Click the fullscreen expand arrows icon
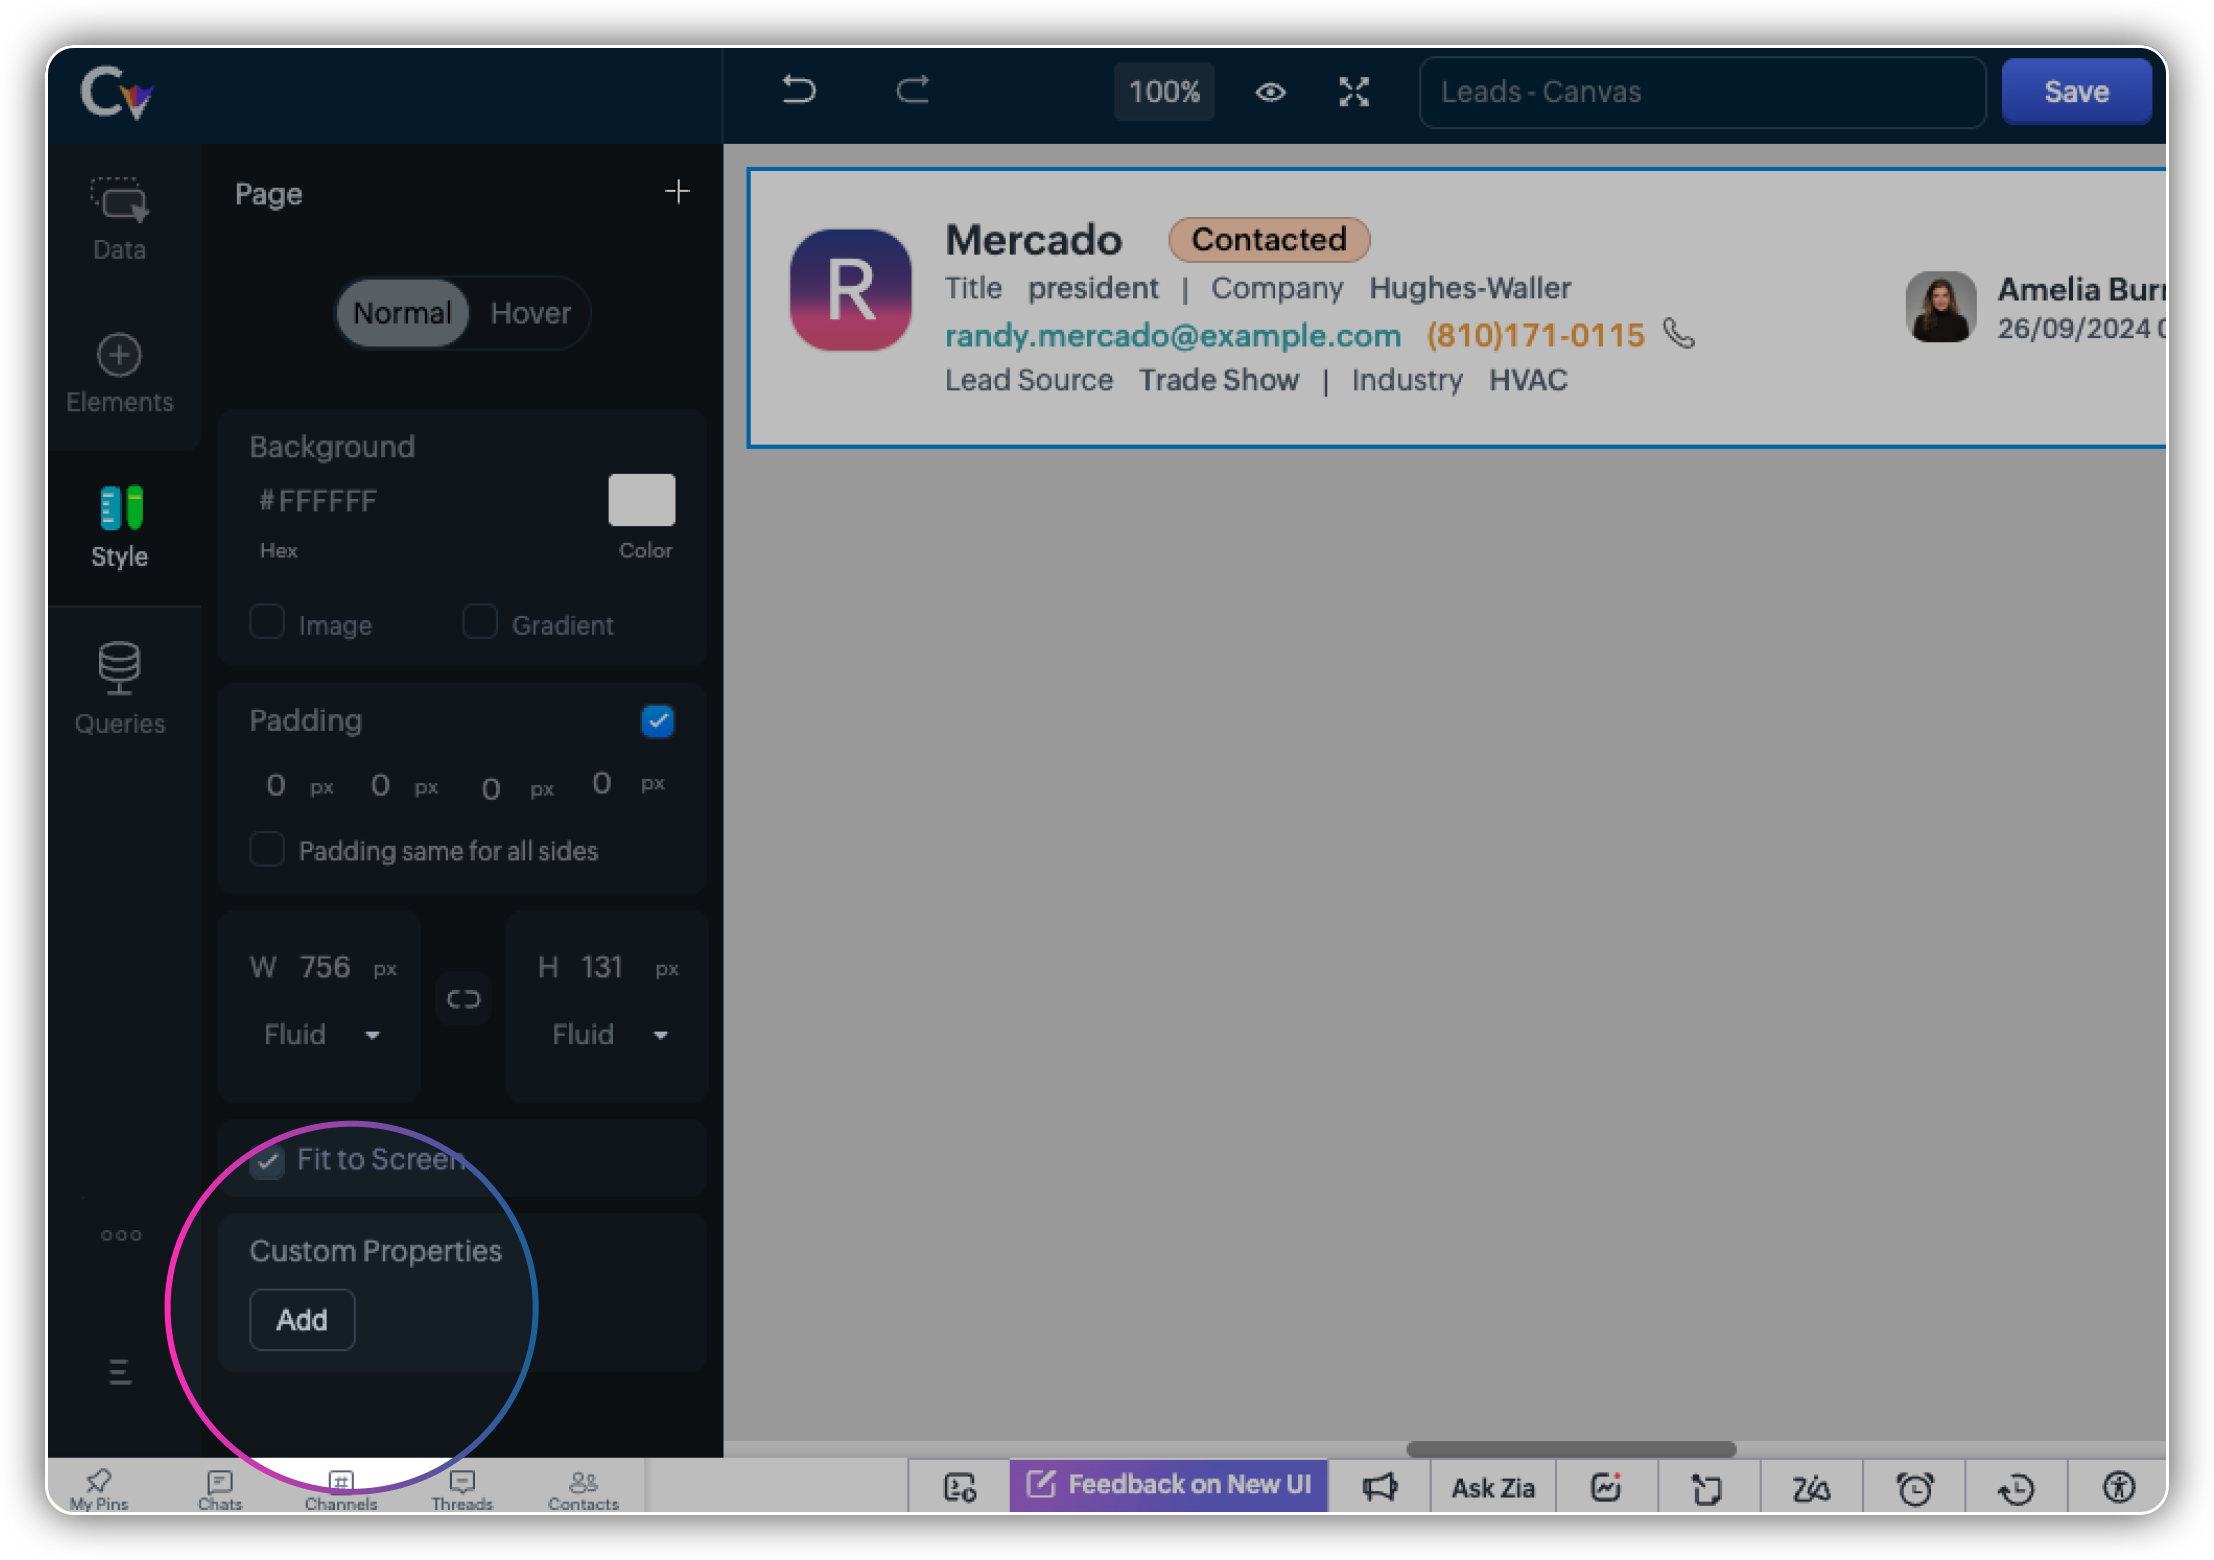 coord(1354,92)
